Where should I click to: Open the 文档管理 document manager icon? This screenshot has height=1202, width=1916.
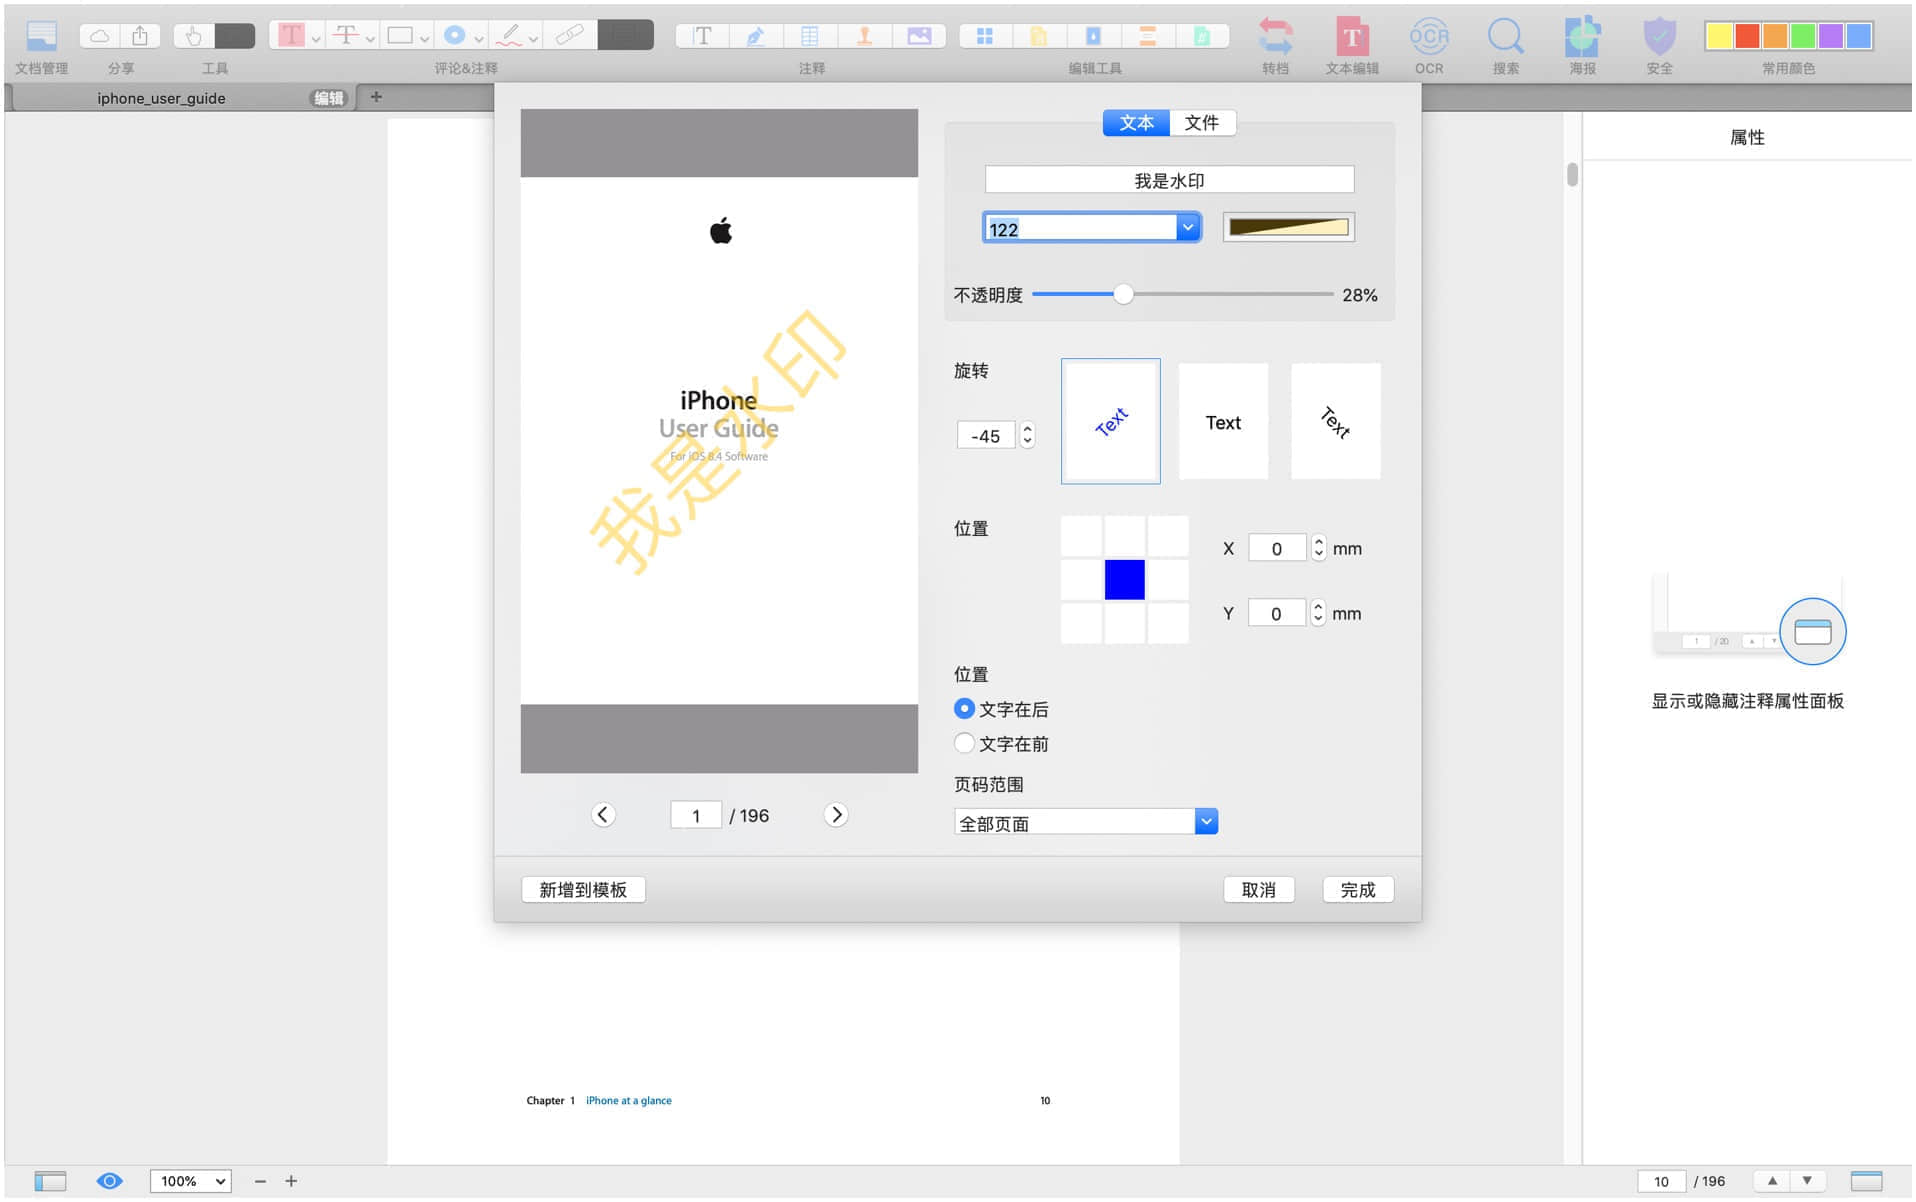click(x=41, y=36)
